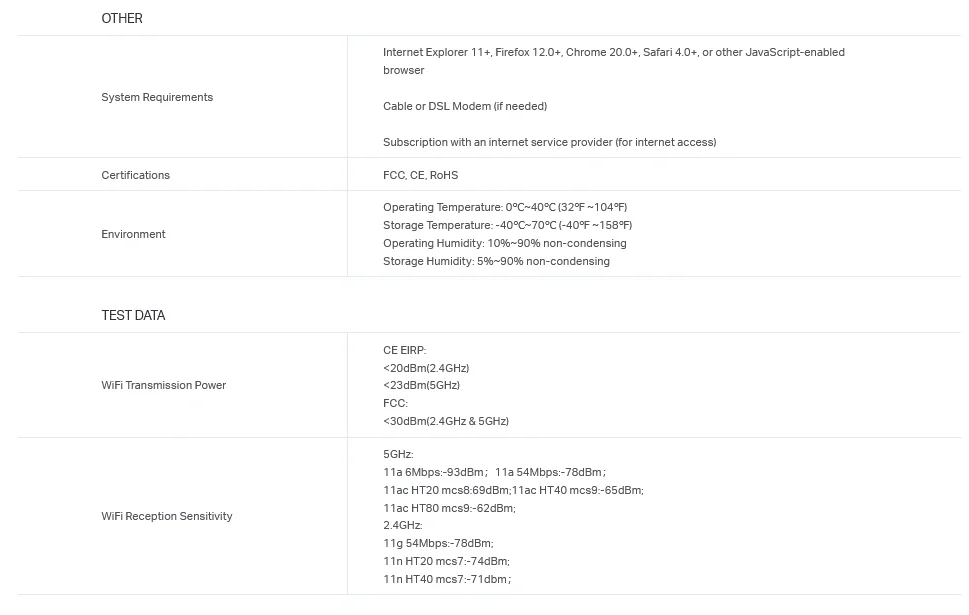Viewport: 969px width, 615px height.
Task: Click the Operating Temperature specification line
Action: tap(505, 207)
